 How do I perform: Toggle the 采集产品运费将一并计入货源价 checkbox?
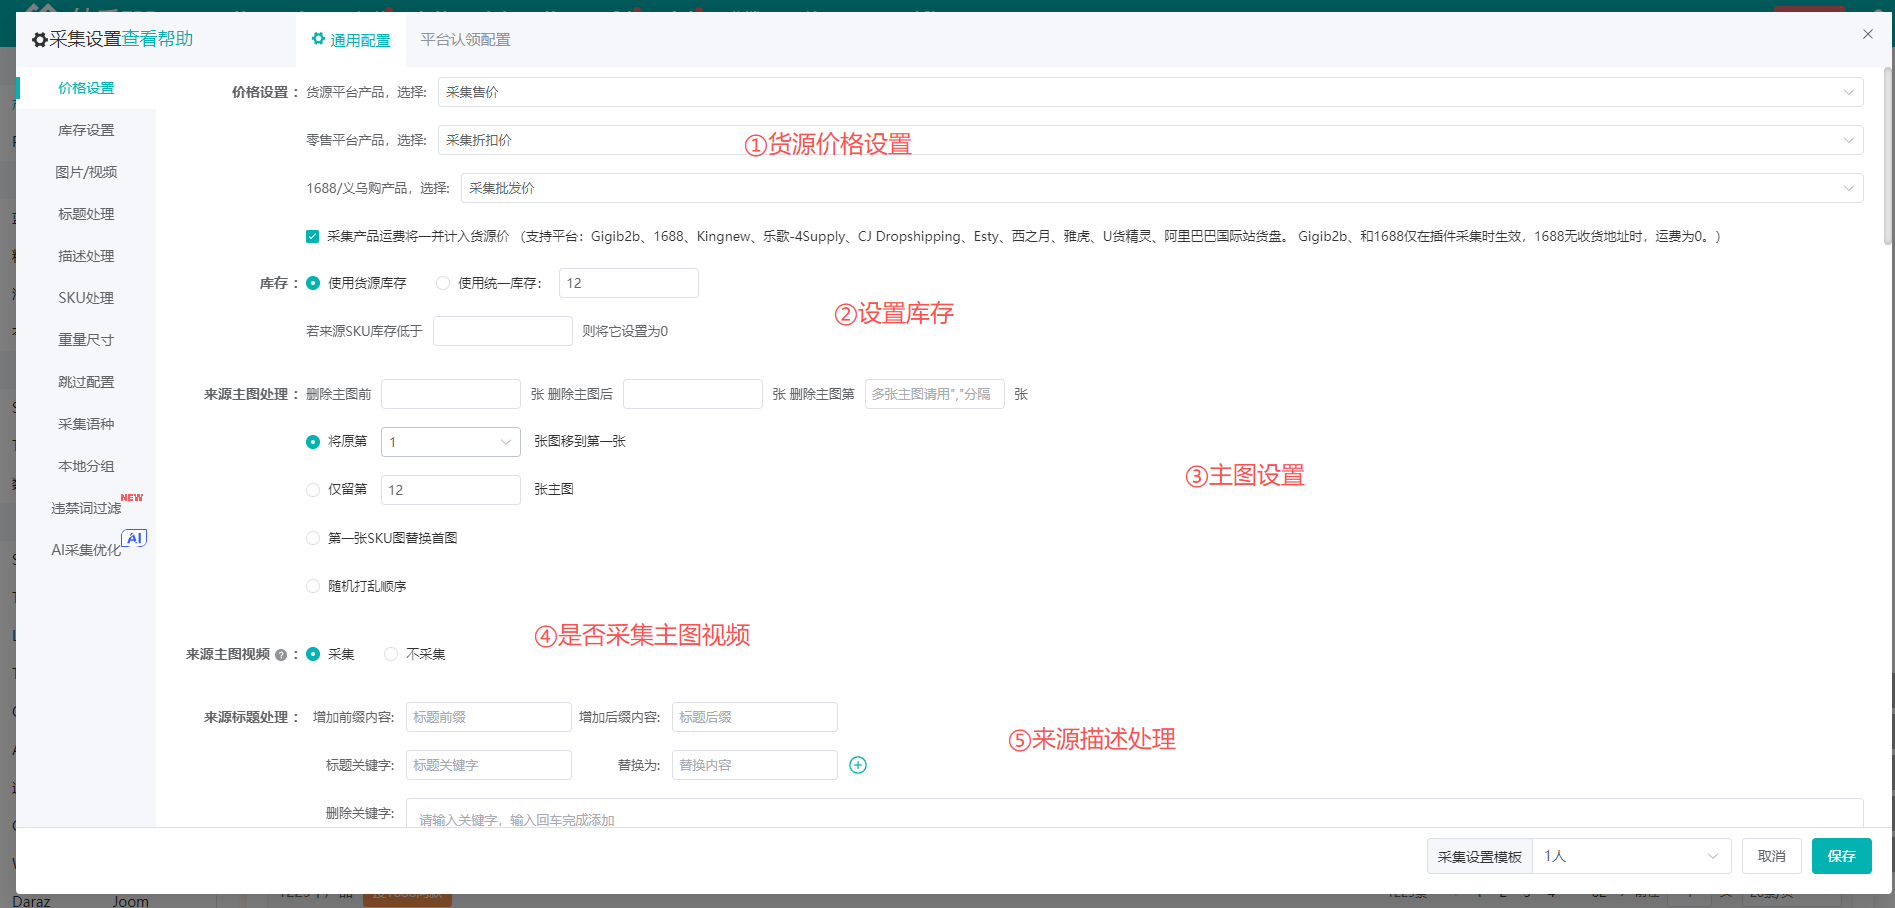coord(313,237)
